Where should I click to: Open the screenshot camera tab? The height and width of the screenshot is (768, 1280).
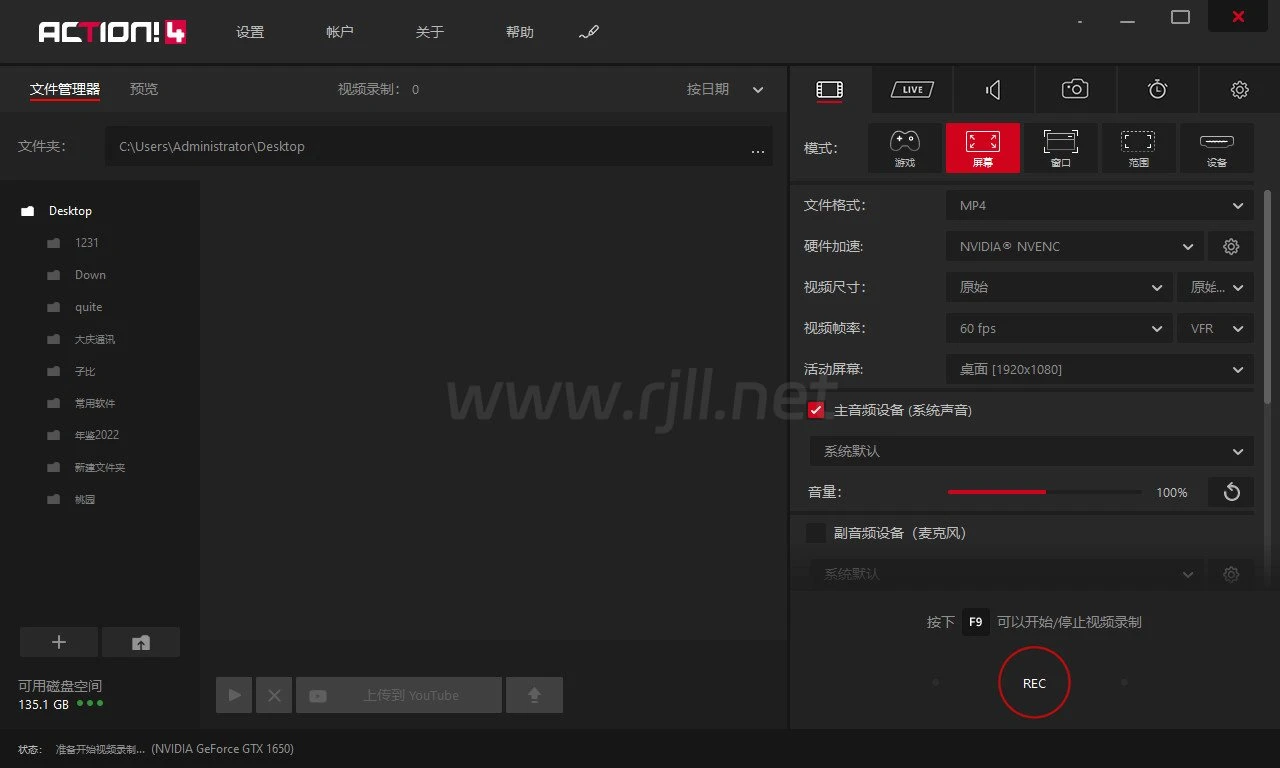pos(1075,90)
